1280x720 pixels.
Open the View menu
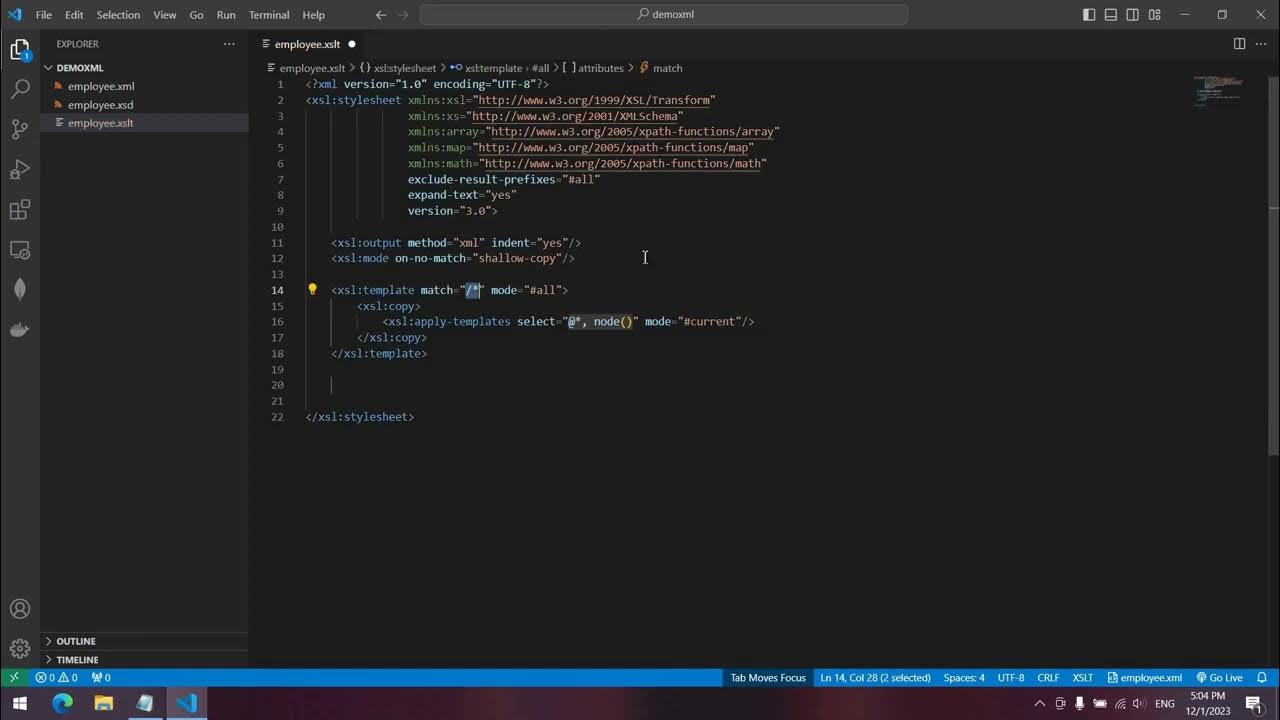pos(165,15)
